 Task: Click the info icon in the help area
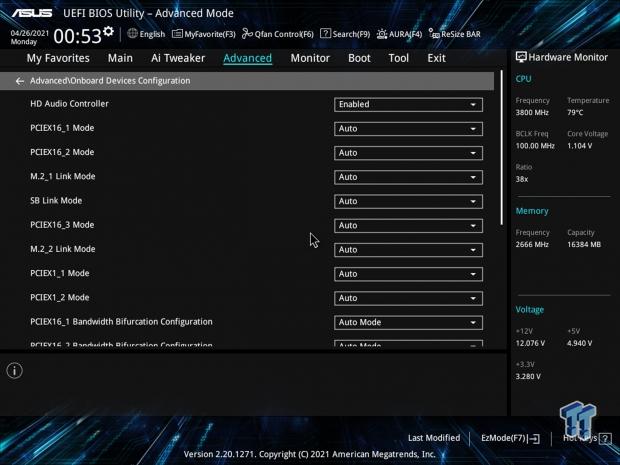[x=15, y=370]
